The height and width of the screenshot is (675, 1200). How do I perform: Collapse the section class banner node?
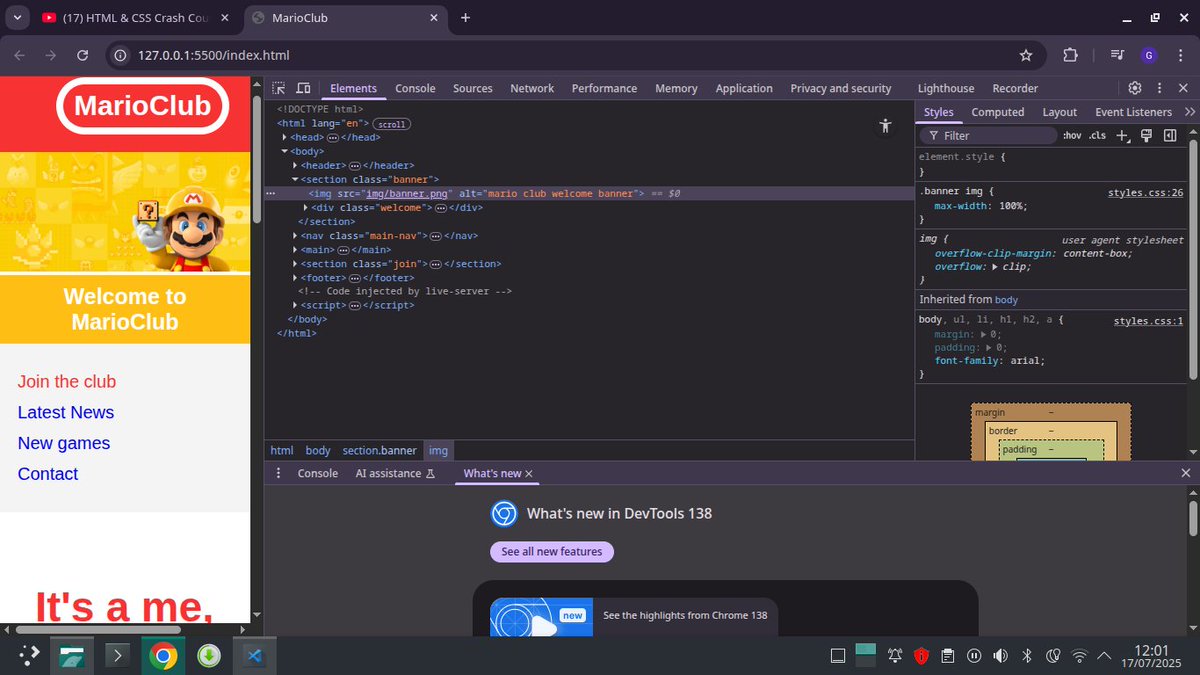click(x=295, y=179)
